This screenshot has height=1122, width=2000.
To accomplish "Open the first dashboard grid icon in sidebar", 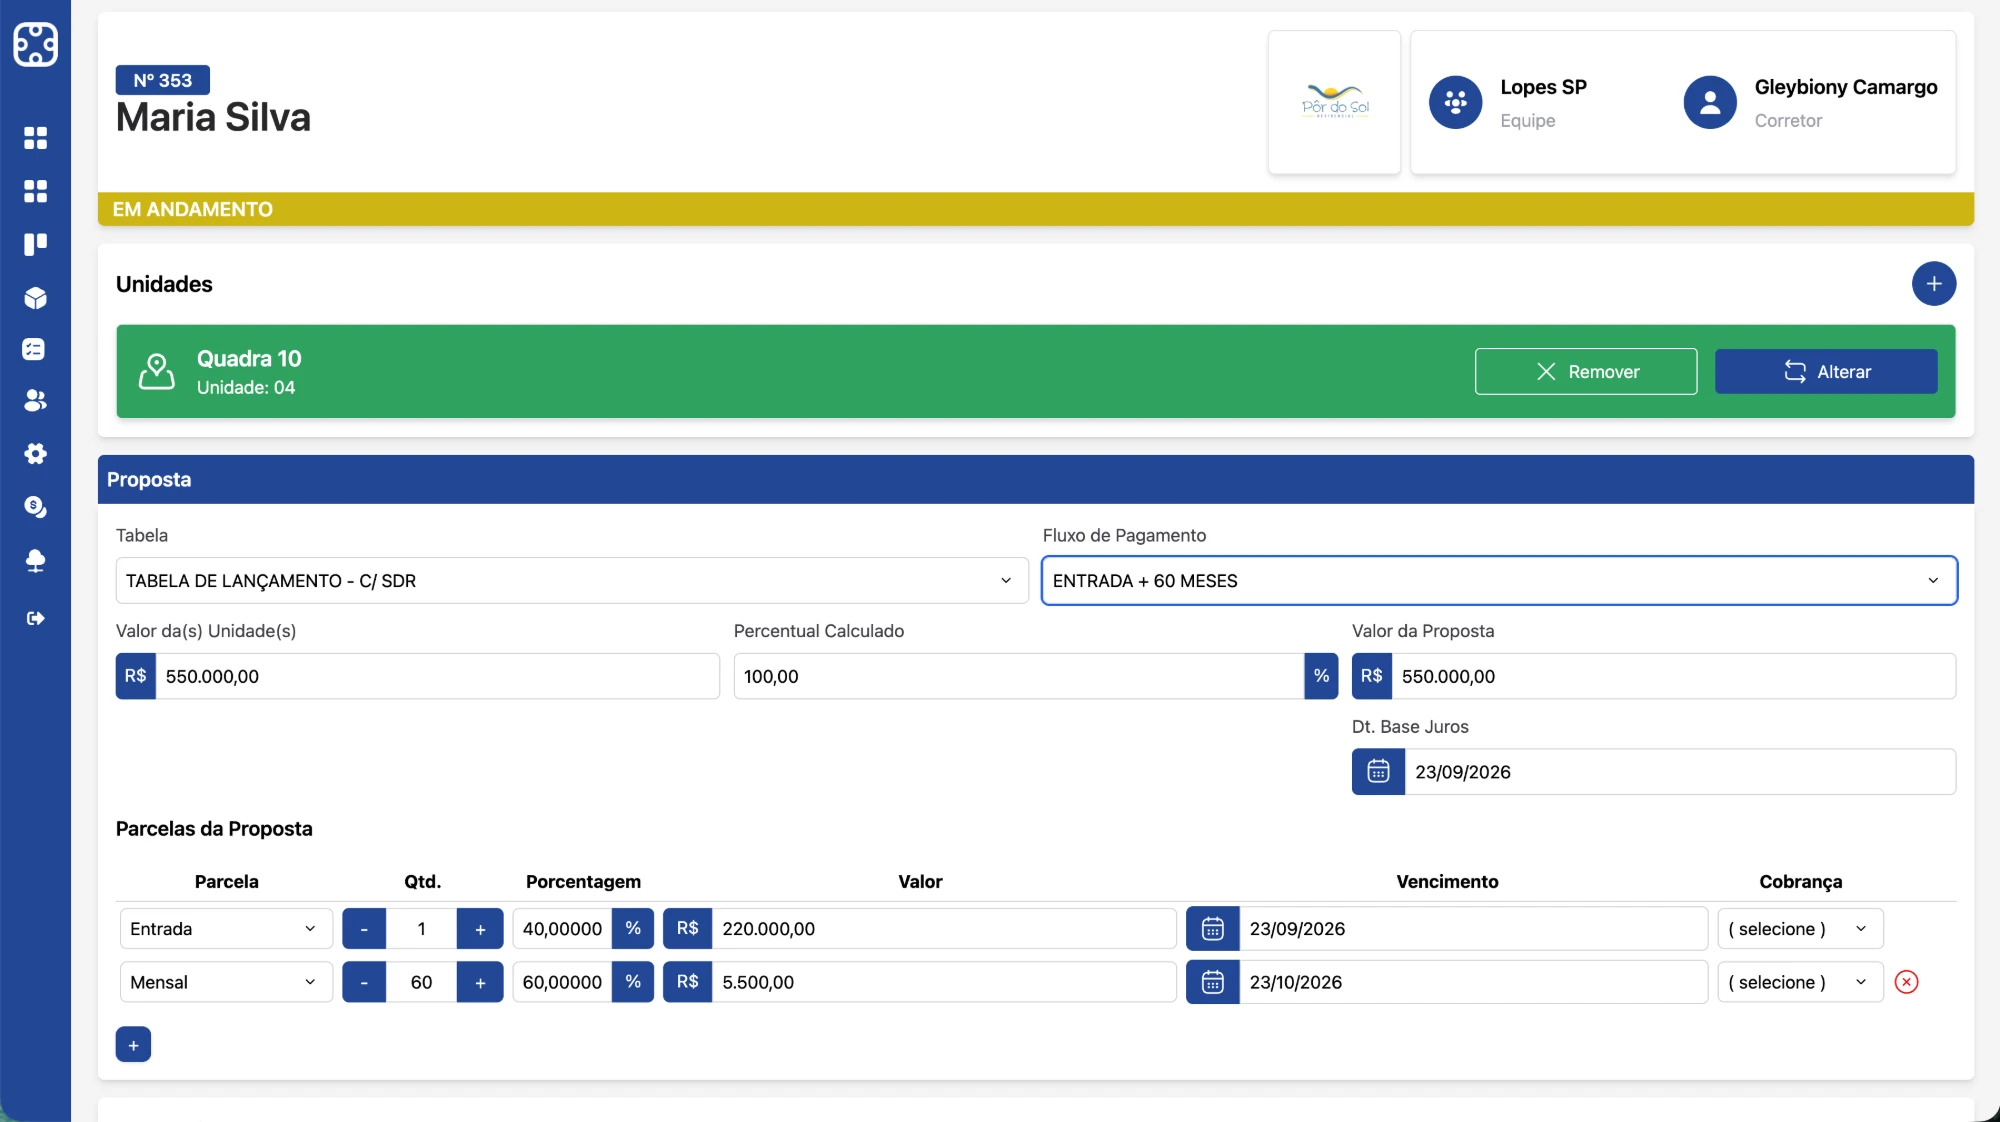I will click(x=35, y=138).
